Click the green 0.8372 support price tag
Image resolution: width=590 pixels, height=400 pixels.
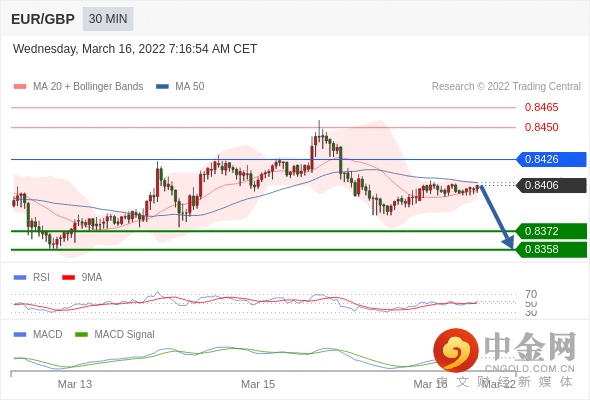tap(551, 231)
